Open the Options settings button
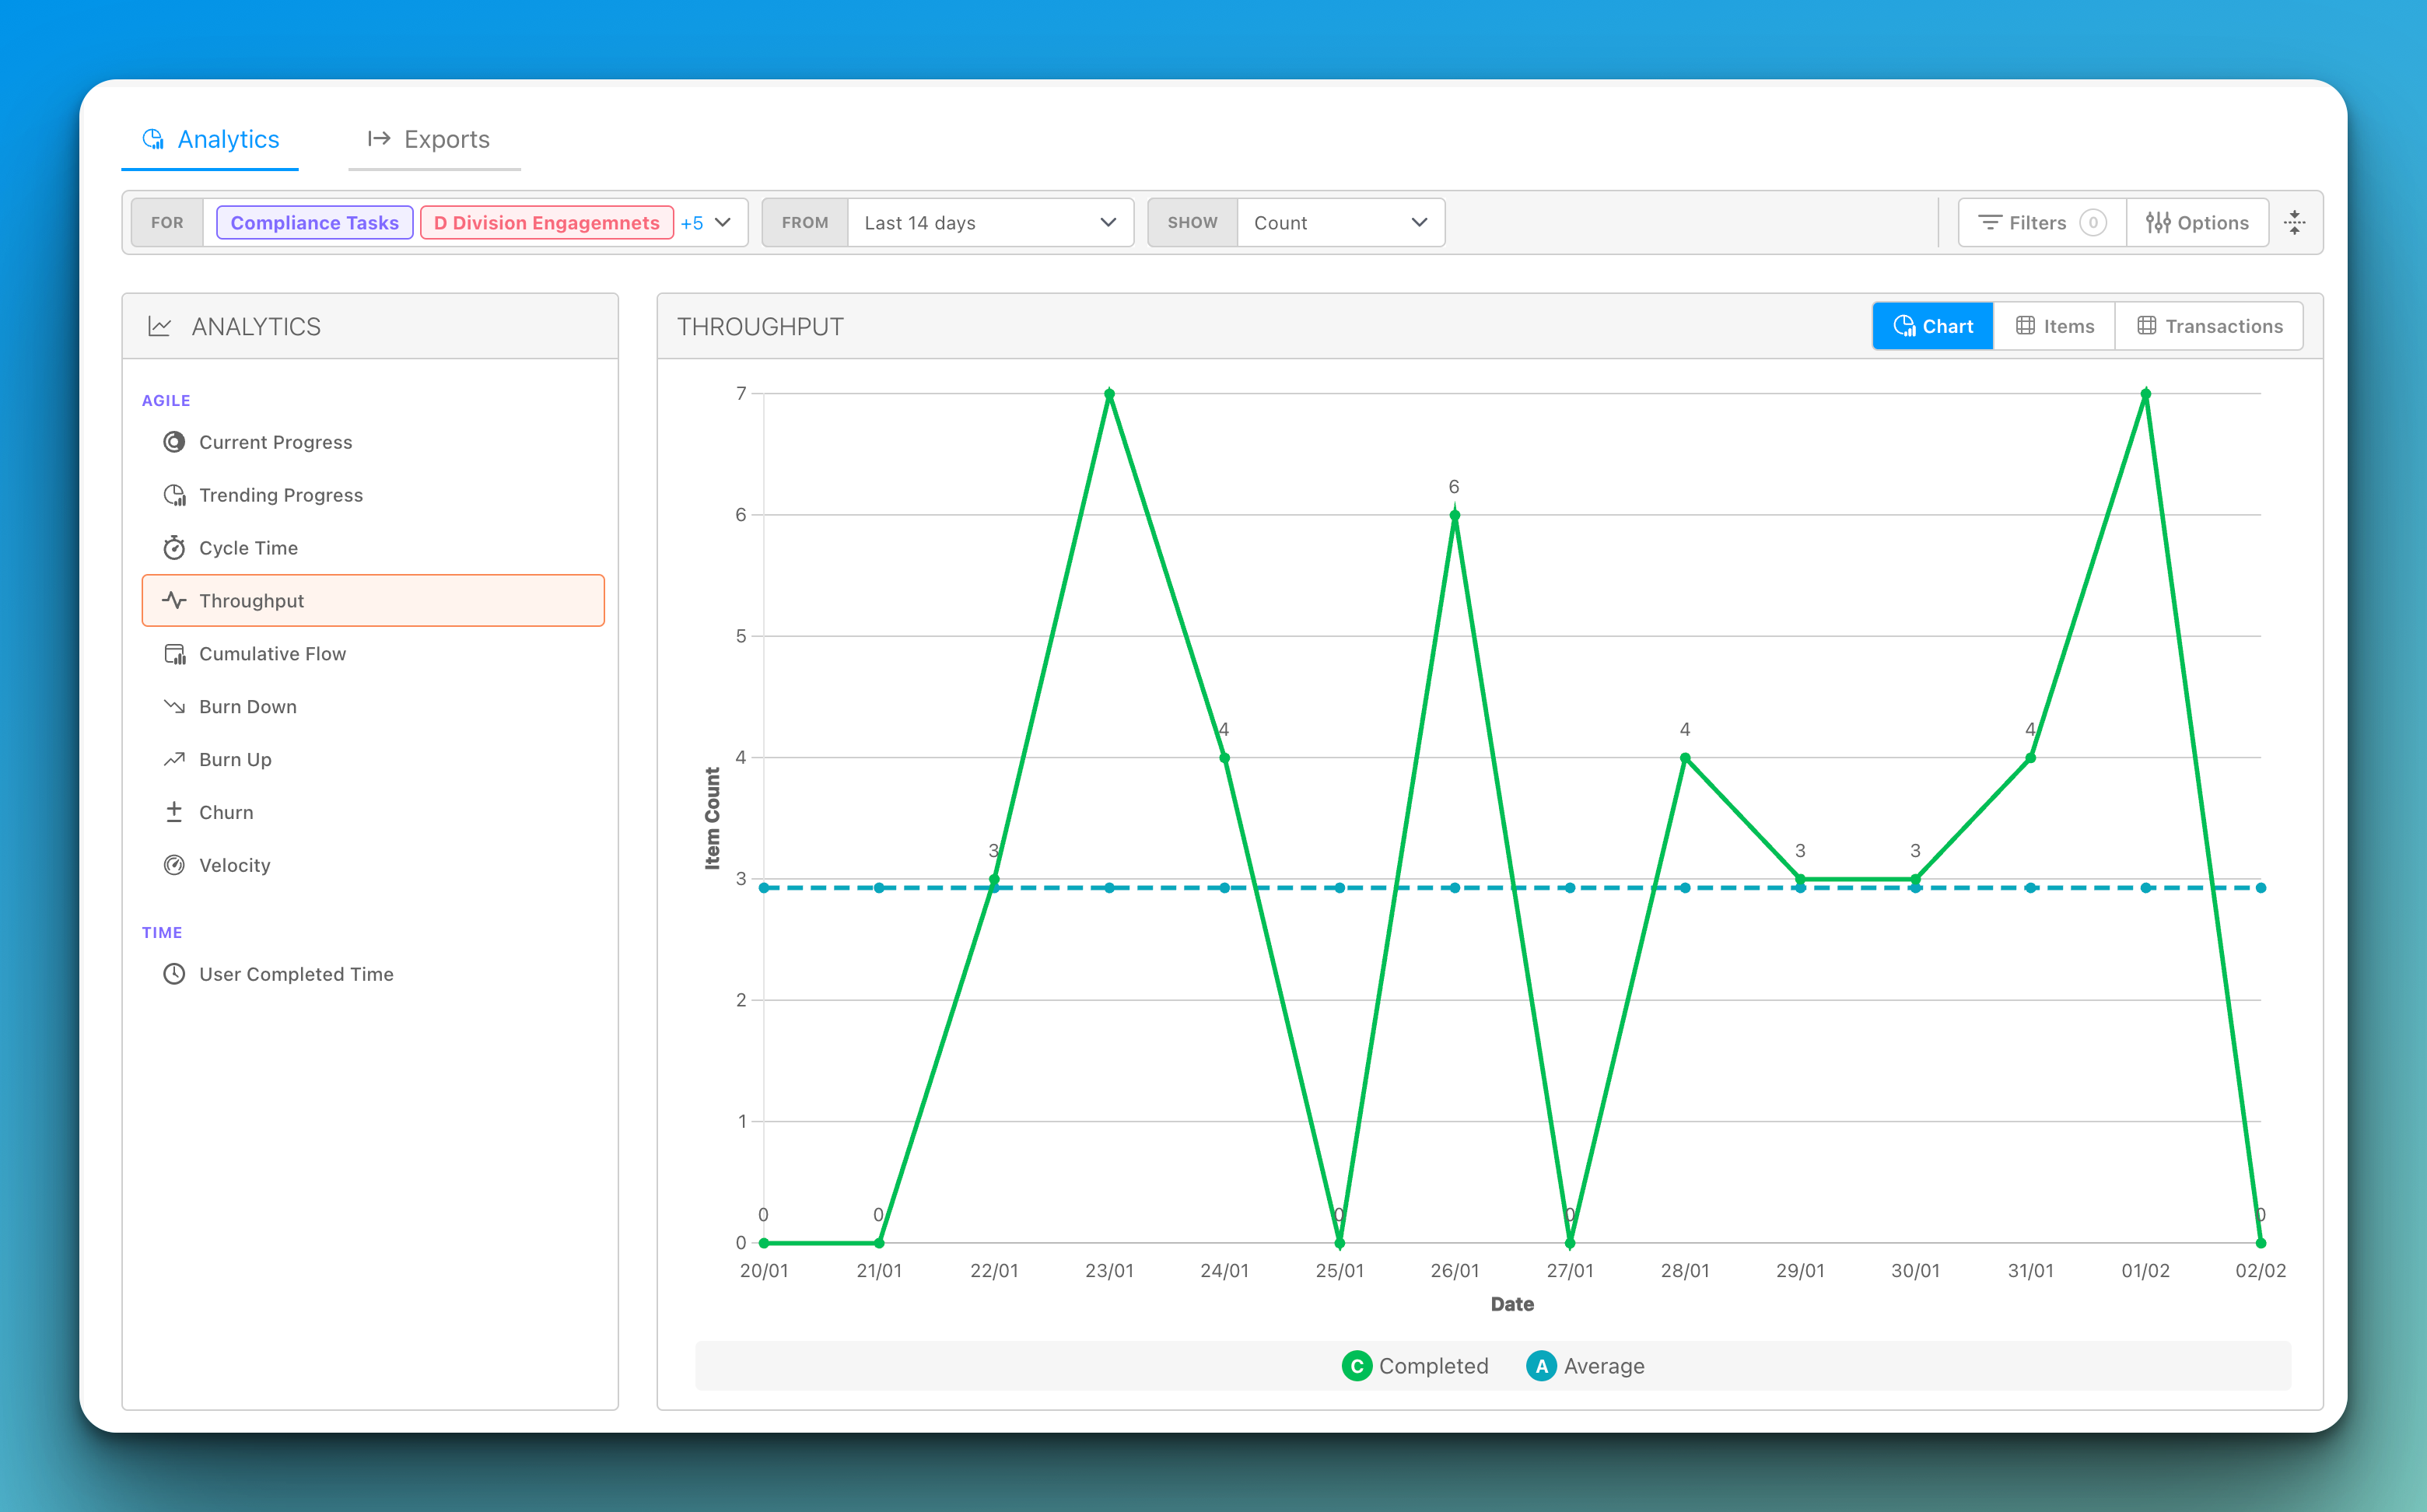The width and height of the screenshot is (2427, 1512). tap(2197, 223)
